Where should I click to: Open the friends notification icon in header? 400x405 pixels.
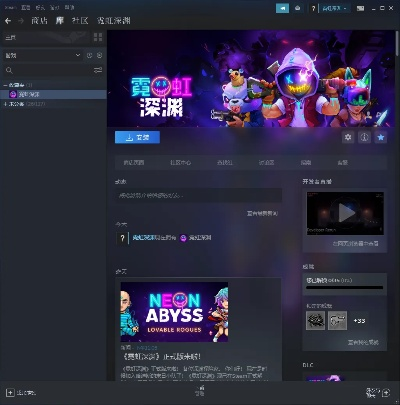coord(298,8)
